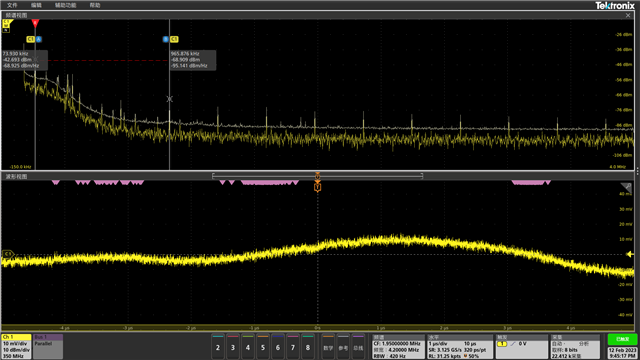Click the trigger level arrow on right edge
This screenshot has width=640, height=360.
(630, 254)
